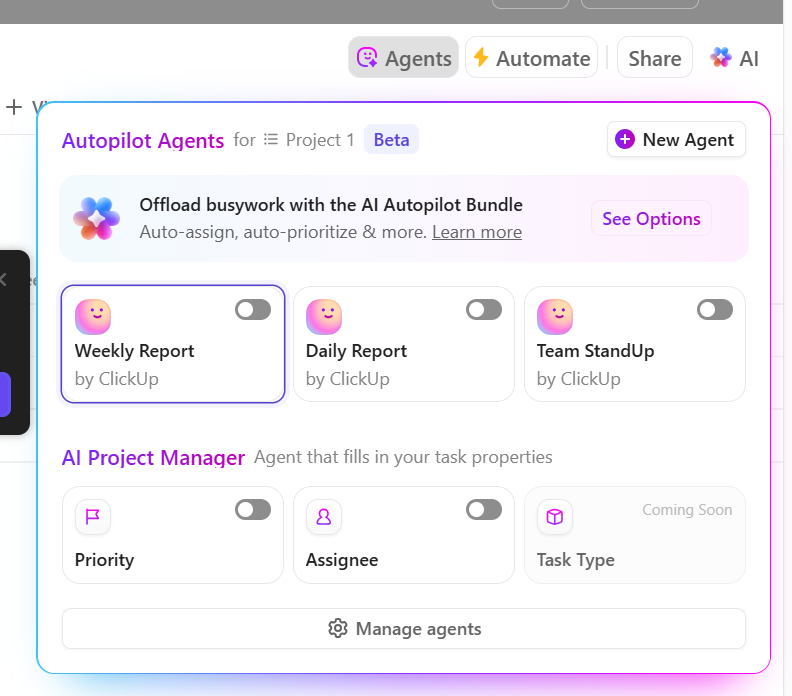Click the AI Project Manager heading
Viewport: 792px width, 696px height.
tap(153, 458)
